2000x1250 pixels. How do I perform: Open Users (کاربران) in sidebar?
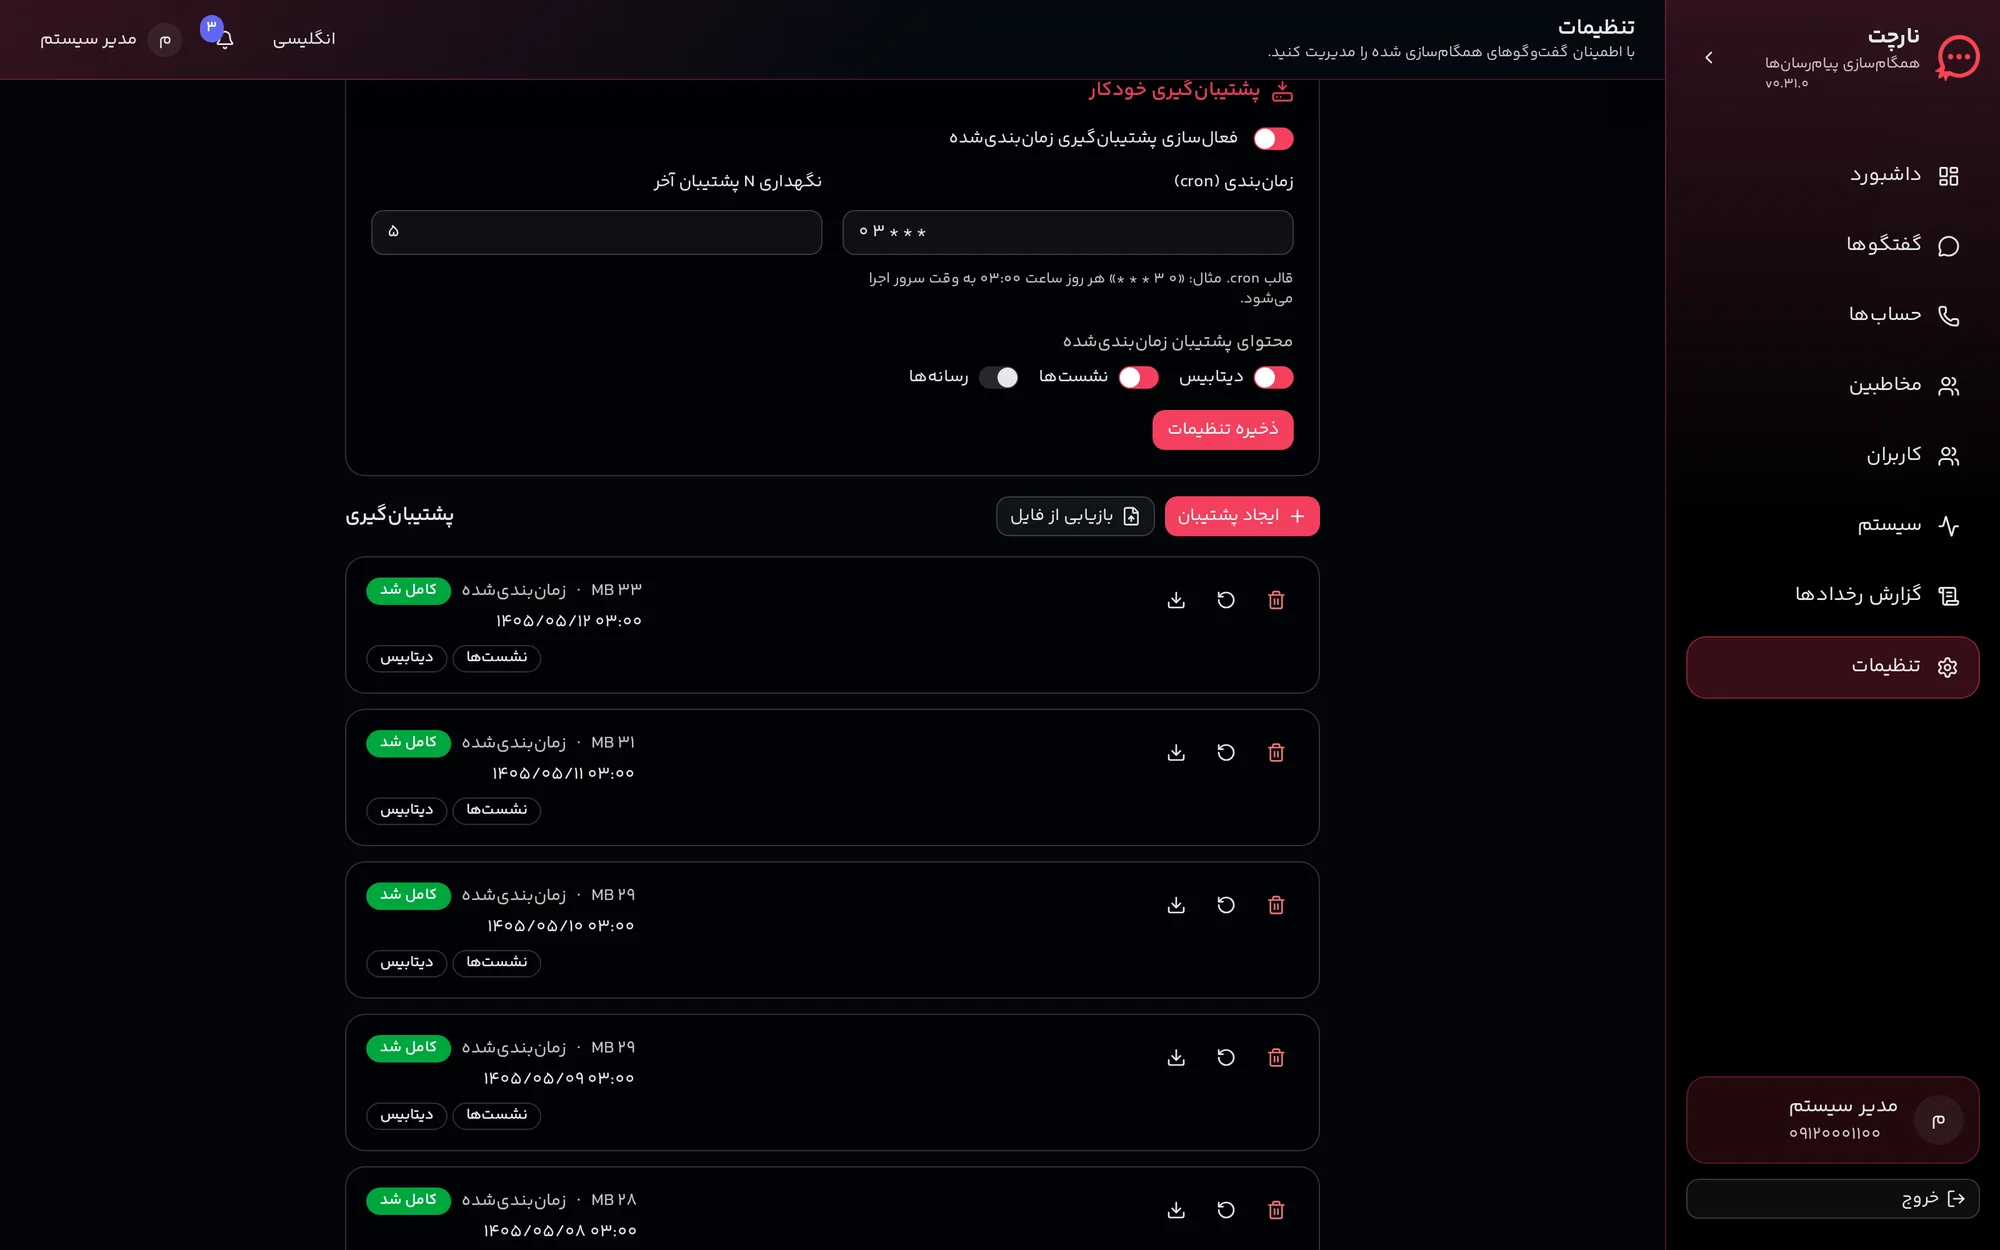click(x=1832, y=456)
